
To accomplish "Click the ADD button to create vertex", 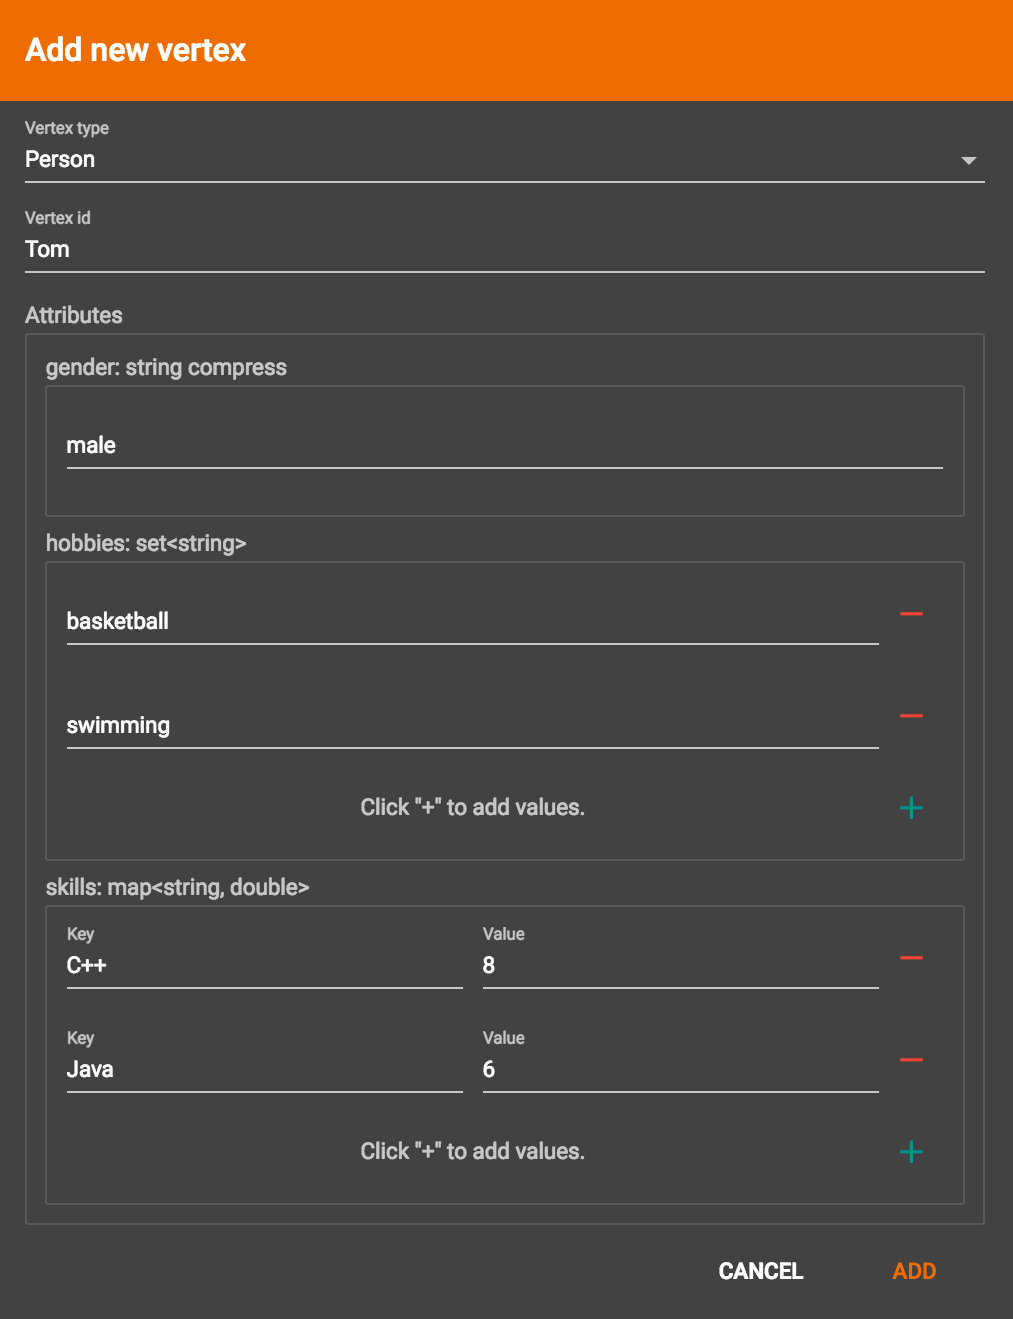I will coord(912,1271).
